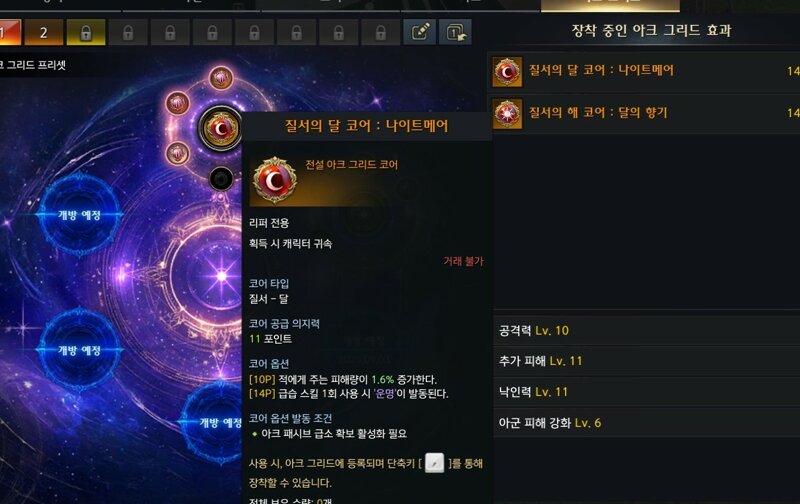Click the topmost gem node on ring
The height and width of the screenshot is (504, 800).
click(221, 78)
